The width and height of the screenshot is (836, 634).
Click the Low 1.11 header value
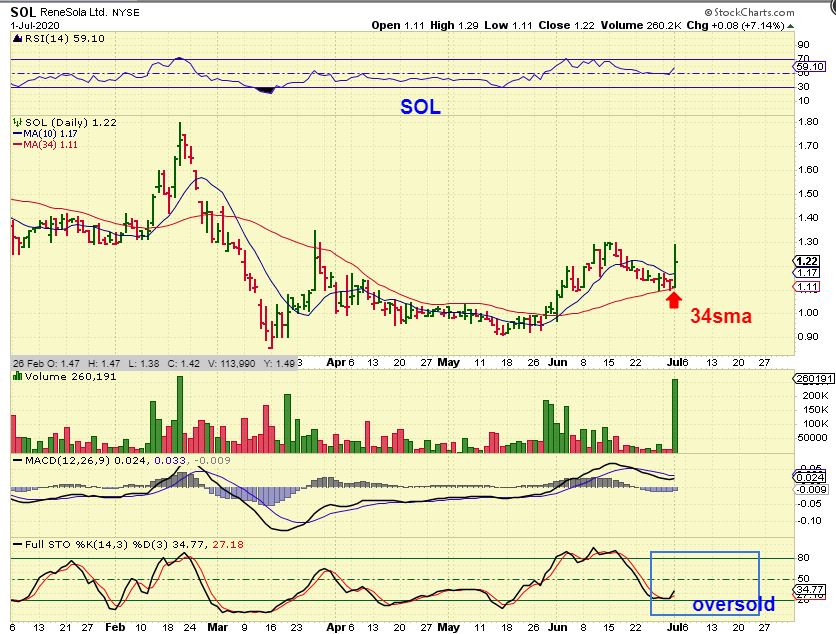(x=508, y=25)
